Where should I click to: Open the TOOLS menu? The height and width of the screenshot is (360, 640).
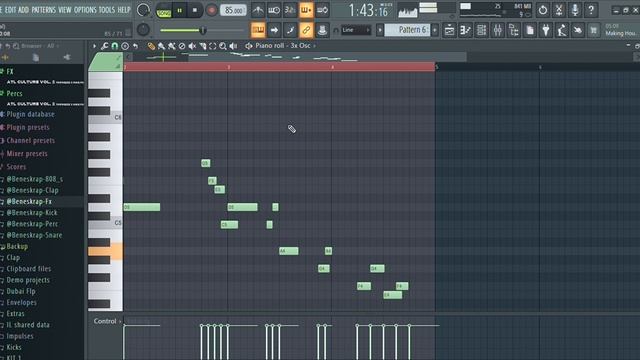[107, 10]
